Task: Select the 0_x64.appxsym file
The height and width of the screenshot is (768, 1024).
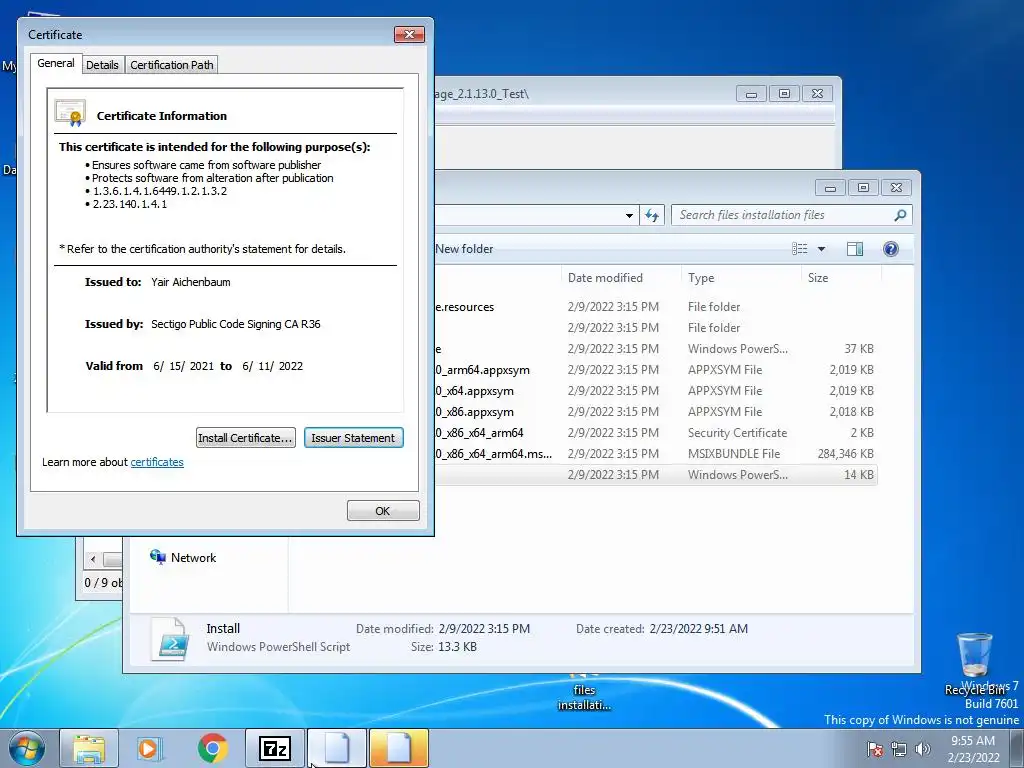Action: (x=655, y=391)
